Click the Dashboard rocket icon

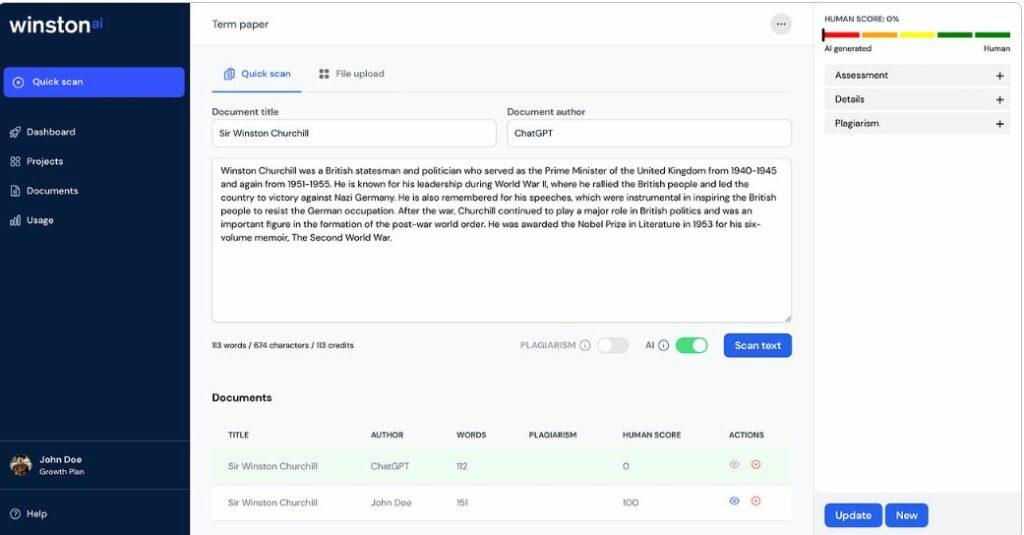[x=15, y=132]
